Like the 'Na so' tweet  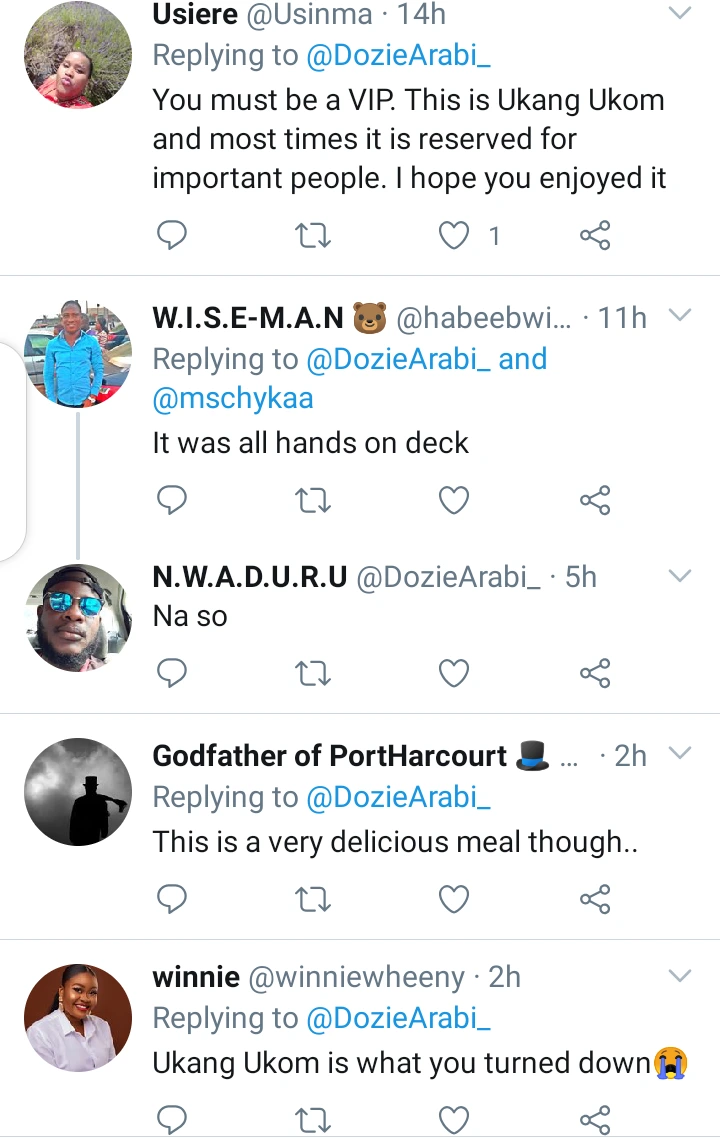click(455, 674)
